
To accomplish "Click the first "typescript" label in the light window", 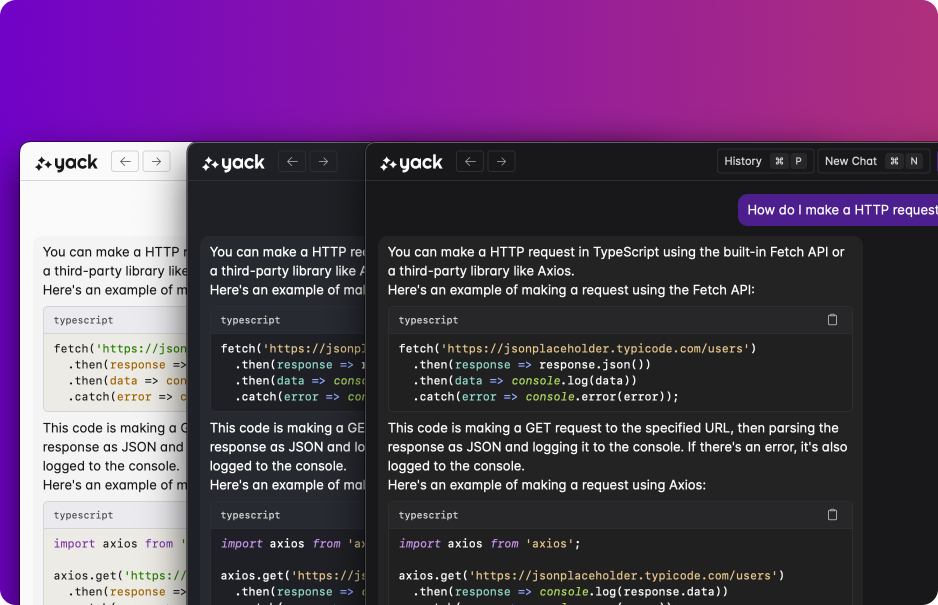I will click(x=83, y=320).
